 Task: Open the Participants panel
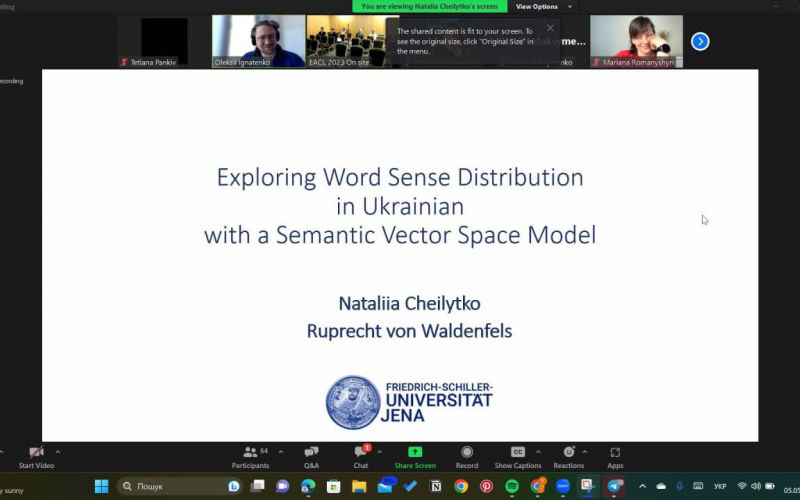(250, 457)
